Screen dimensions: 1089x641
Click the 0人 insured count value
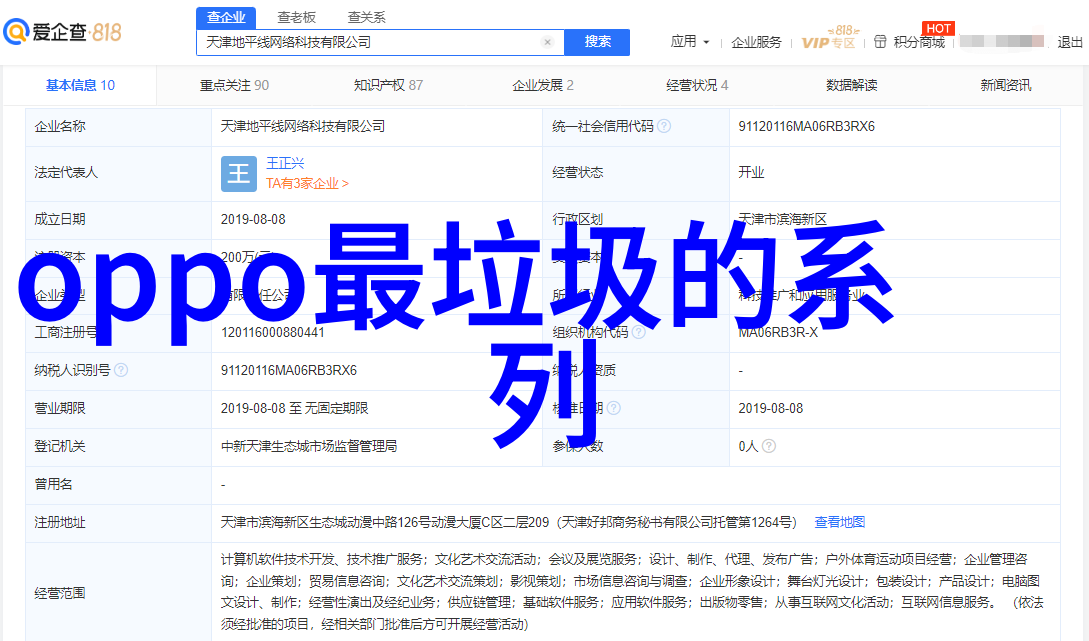pos(748,447)
